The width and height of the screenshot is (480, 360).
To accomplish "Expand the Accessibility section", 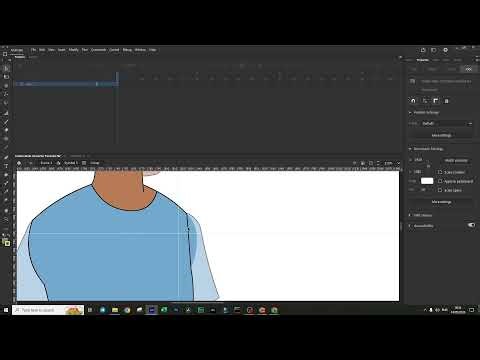I will pos(410,226).
